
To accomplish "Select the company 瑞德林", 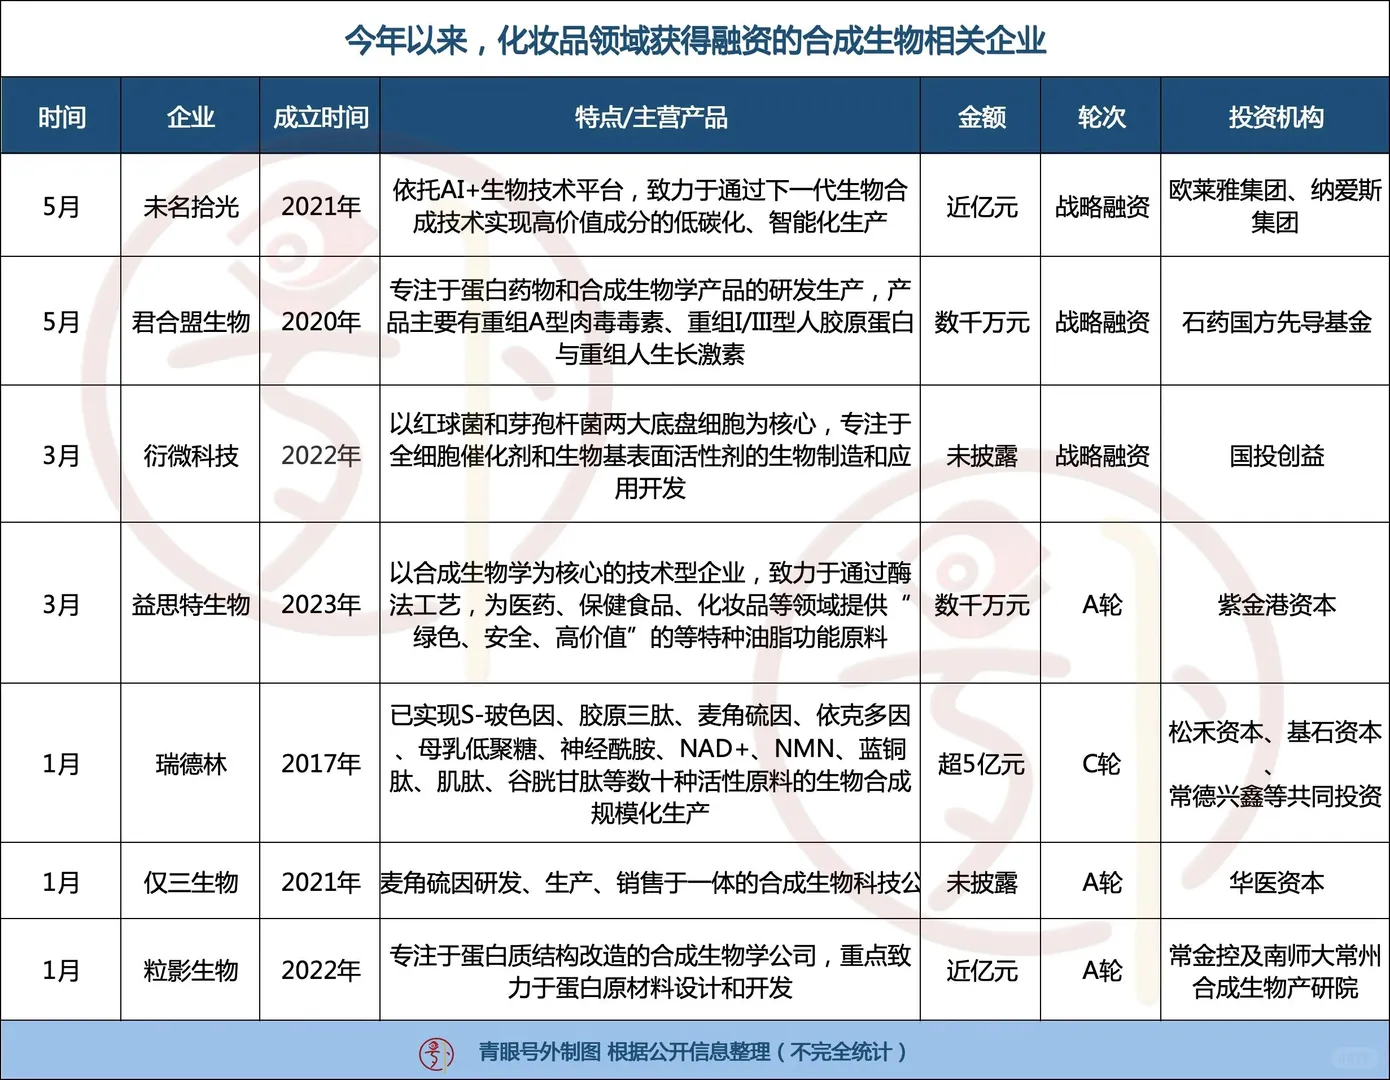I will coord(190,764).
